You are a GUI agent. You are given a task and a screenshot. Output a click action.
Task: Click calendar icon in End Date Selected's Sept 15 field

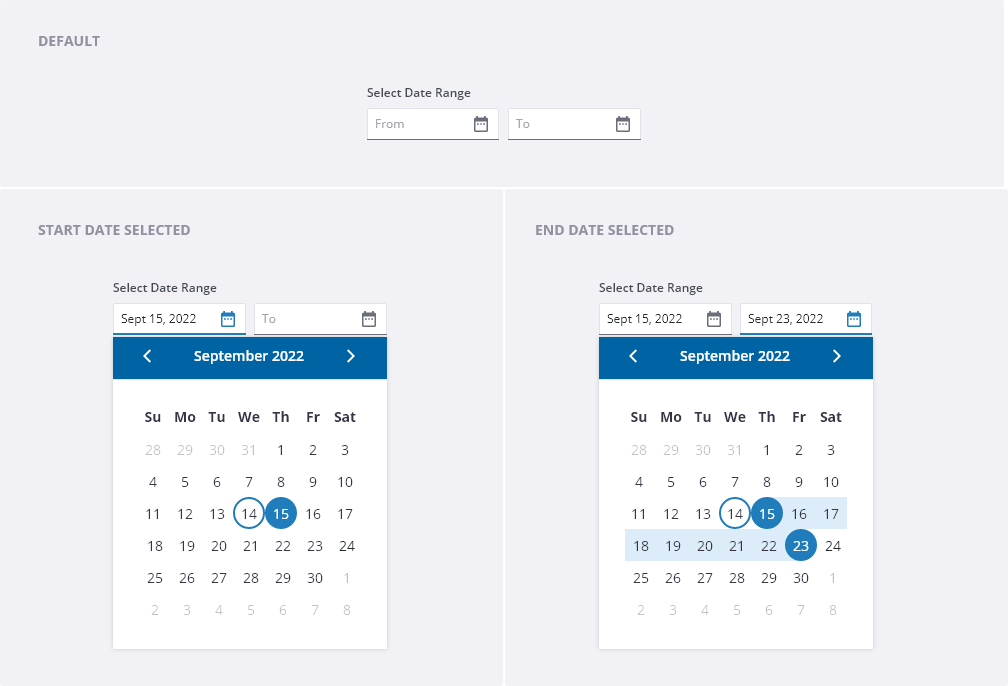714,319
